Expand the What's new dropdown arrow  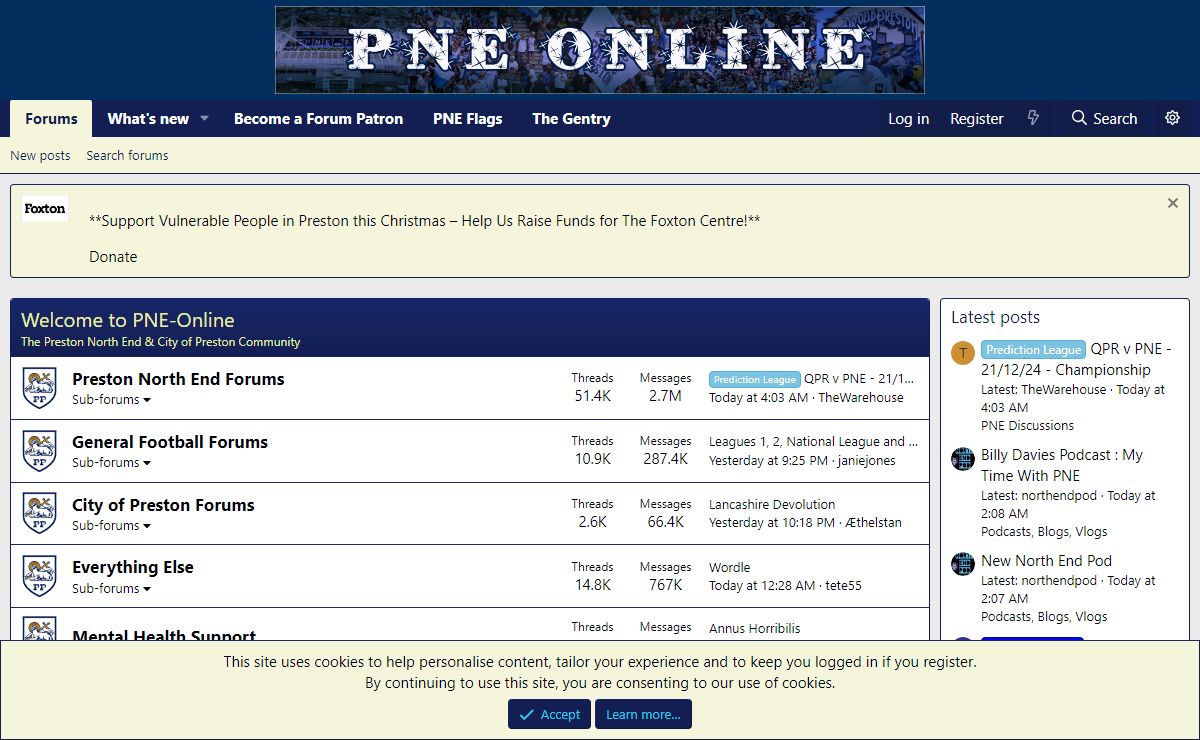pos(204,118)
